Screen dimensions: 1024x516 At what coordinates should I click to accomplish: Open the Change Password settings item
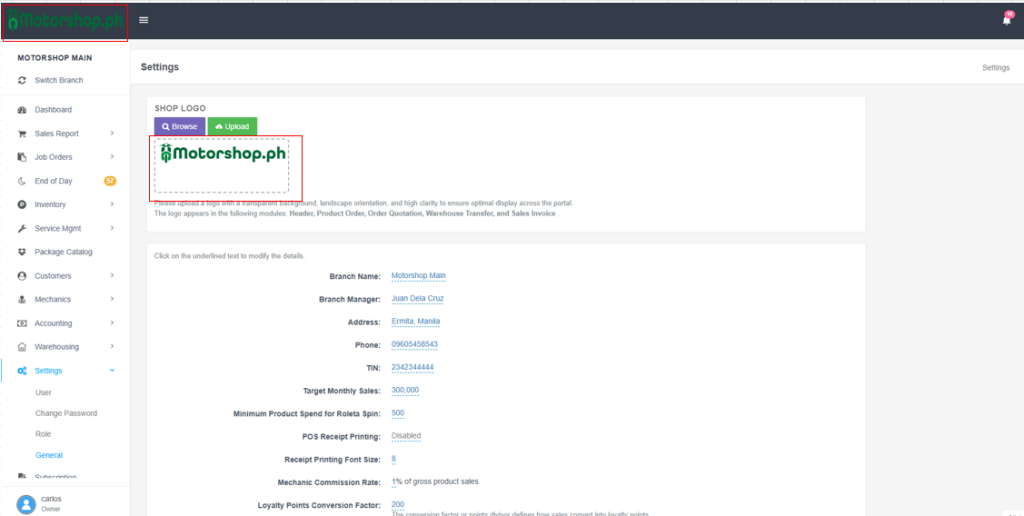point(66,413)
